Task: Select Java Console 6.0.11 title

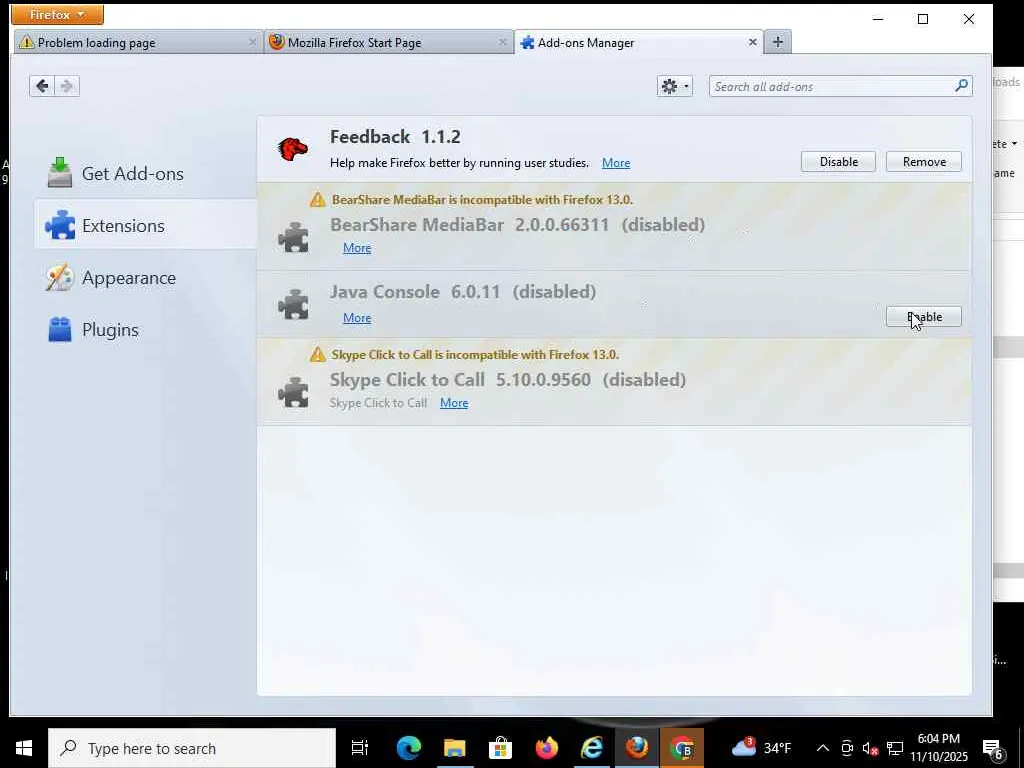Action: pos(415,292)
